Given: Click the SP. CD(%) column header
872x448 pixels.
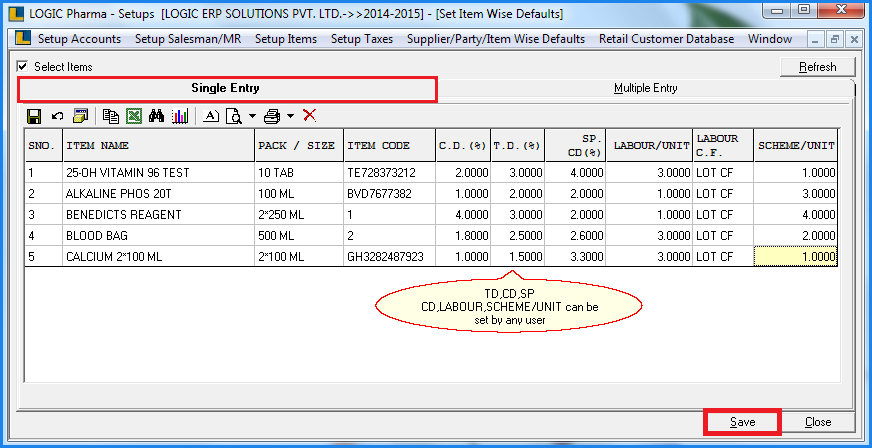Looking at the screenshot, I should [576, 146].
